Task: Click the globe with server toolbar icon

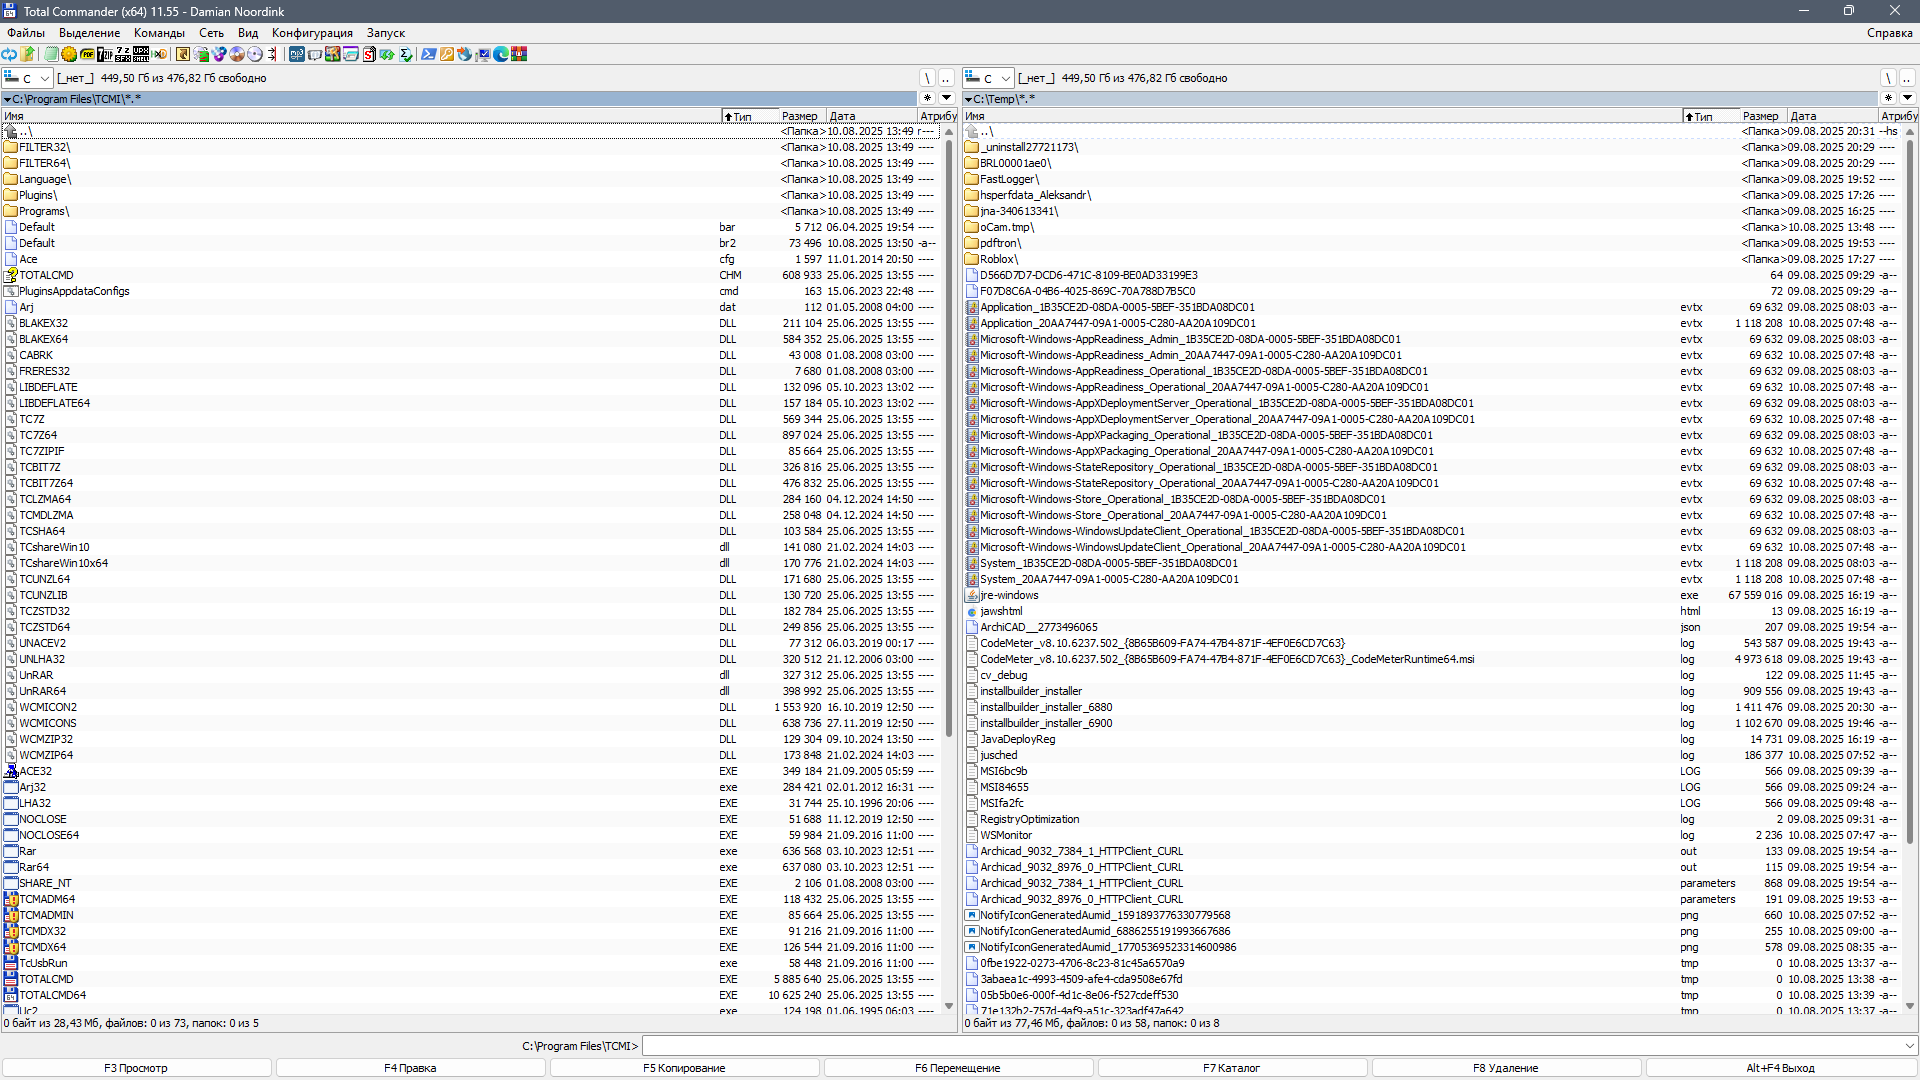Action: pos(201,54)
